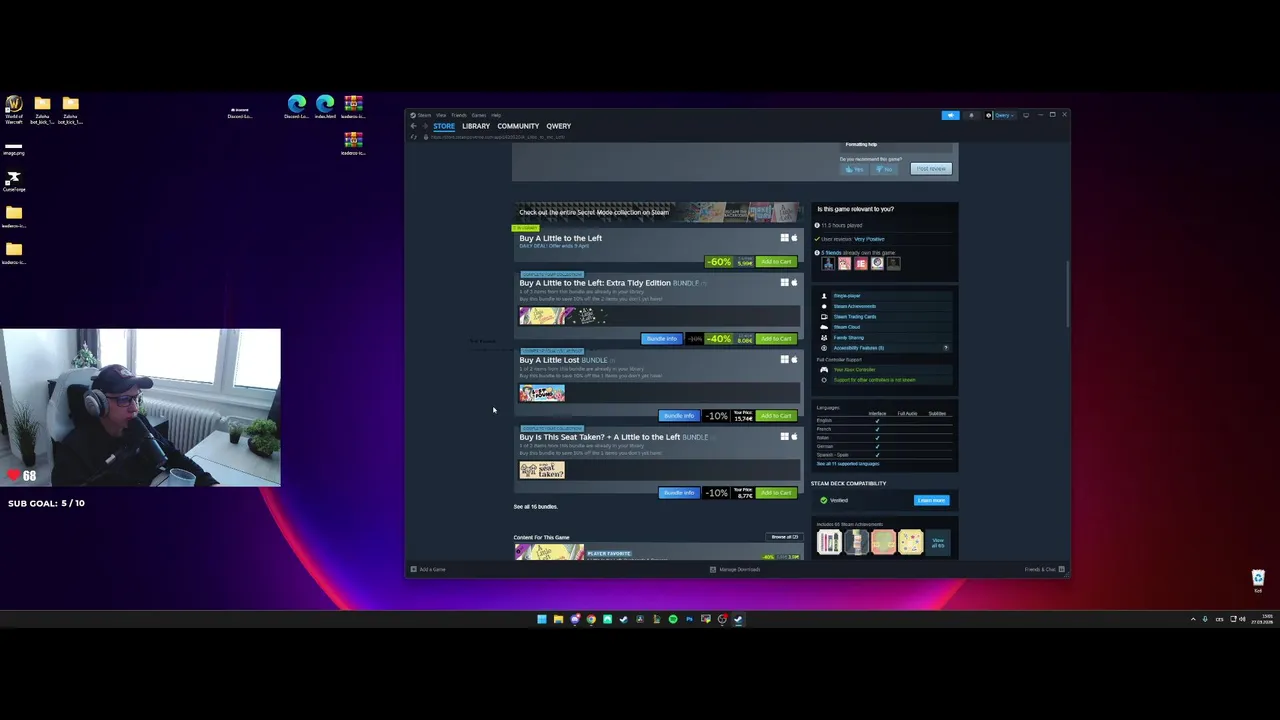
Task: Reload the Steam store page
Action: [413, 136]
